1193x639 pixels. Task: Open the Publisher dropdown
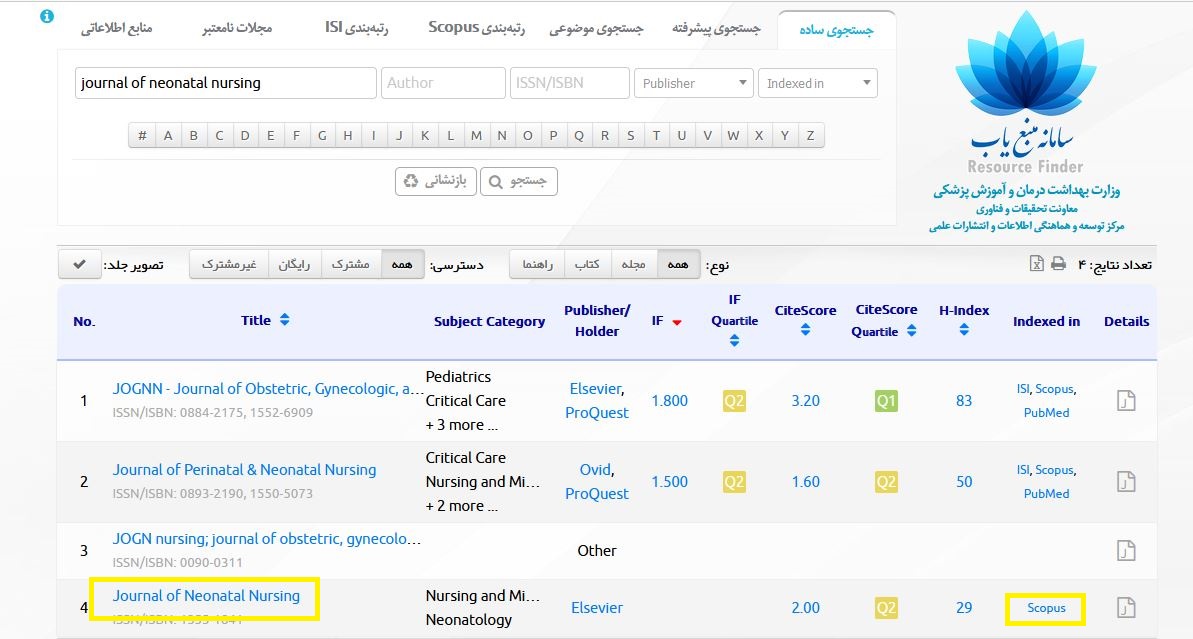click(693, 83)
